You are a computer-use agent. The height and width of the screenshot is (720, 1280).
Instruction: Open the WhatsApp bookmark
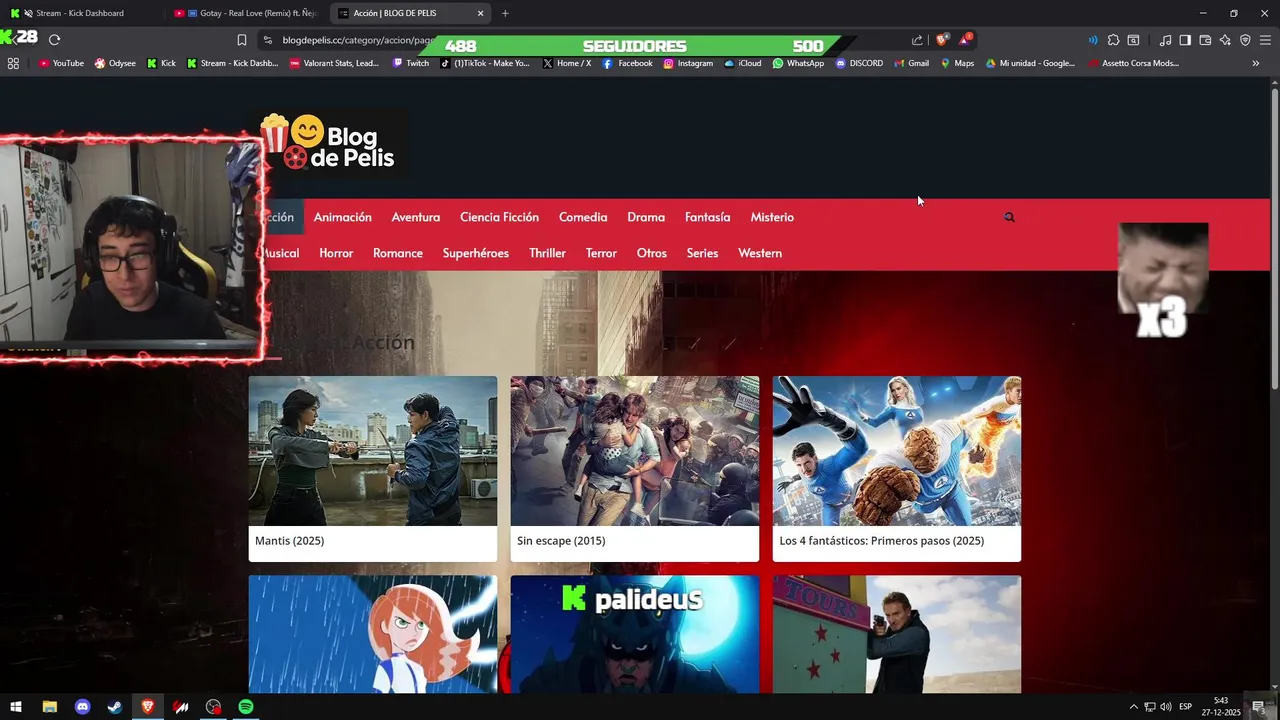point(798,63)
